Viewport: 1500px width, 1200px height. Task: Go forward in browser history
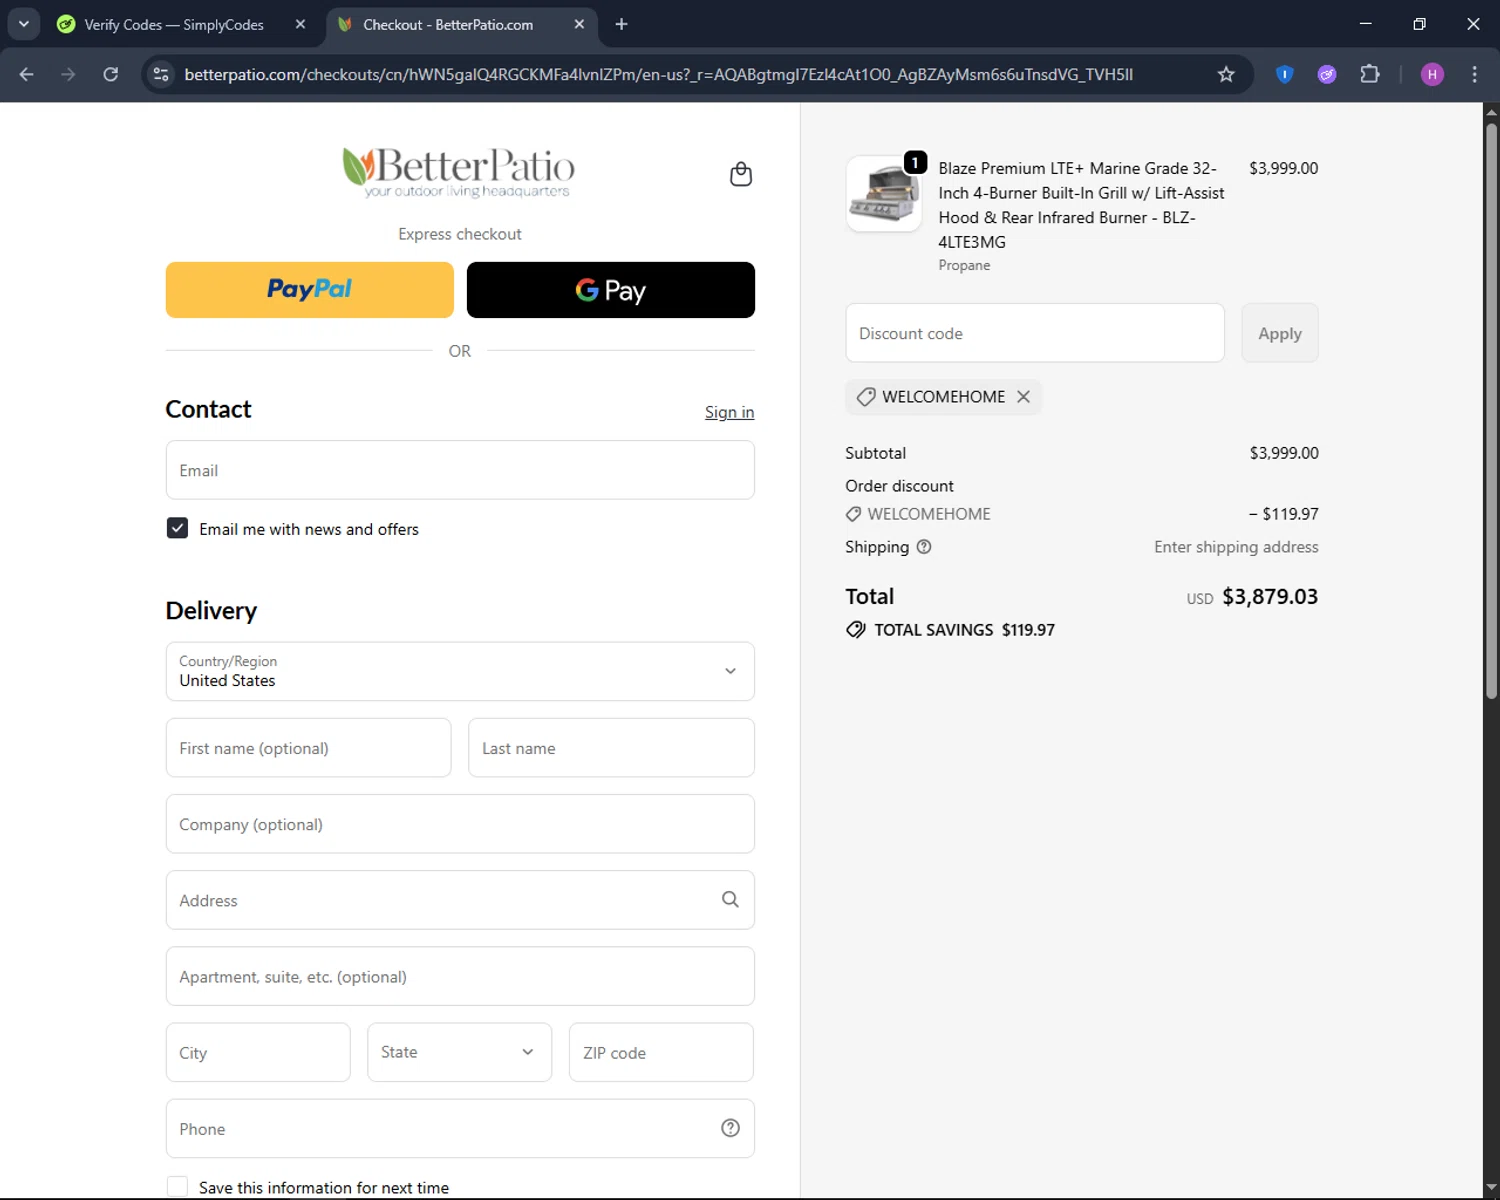pyautogui.click(x=68, y=74)
